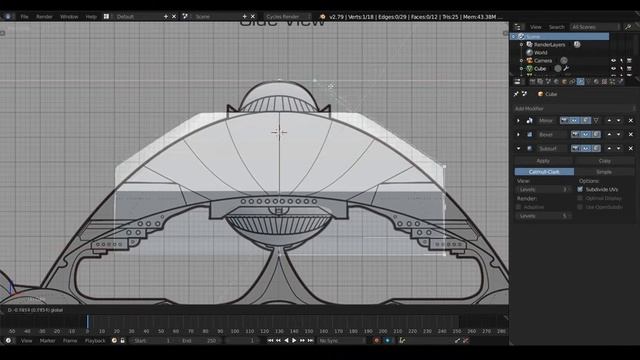Collapse the Subsurf modifier panel

tap(518, 148)
